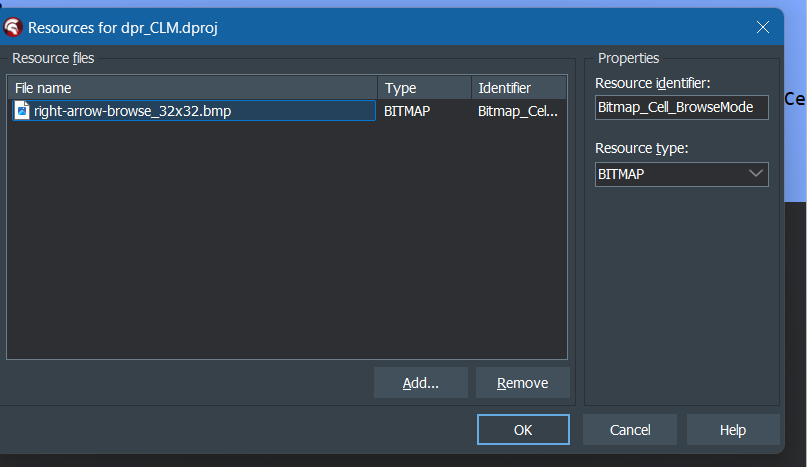
Task: Click the BITMAP type cell in the row
Action: pyautogui.click(x=407, y=111)
